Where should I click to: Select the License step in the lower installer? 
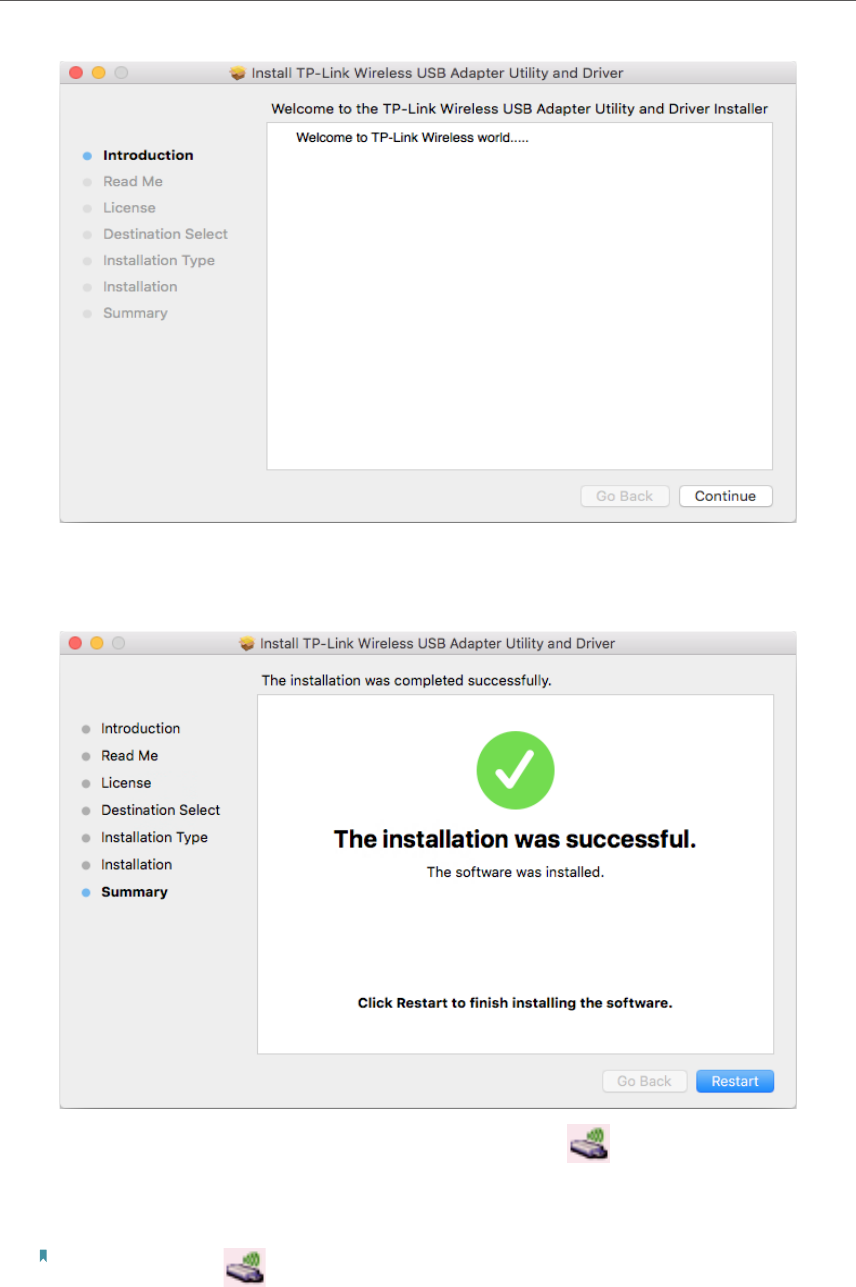click(x=126, y=783)
